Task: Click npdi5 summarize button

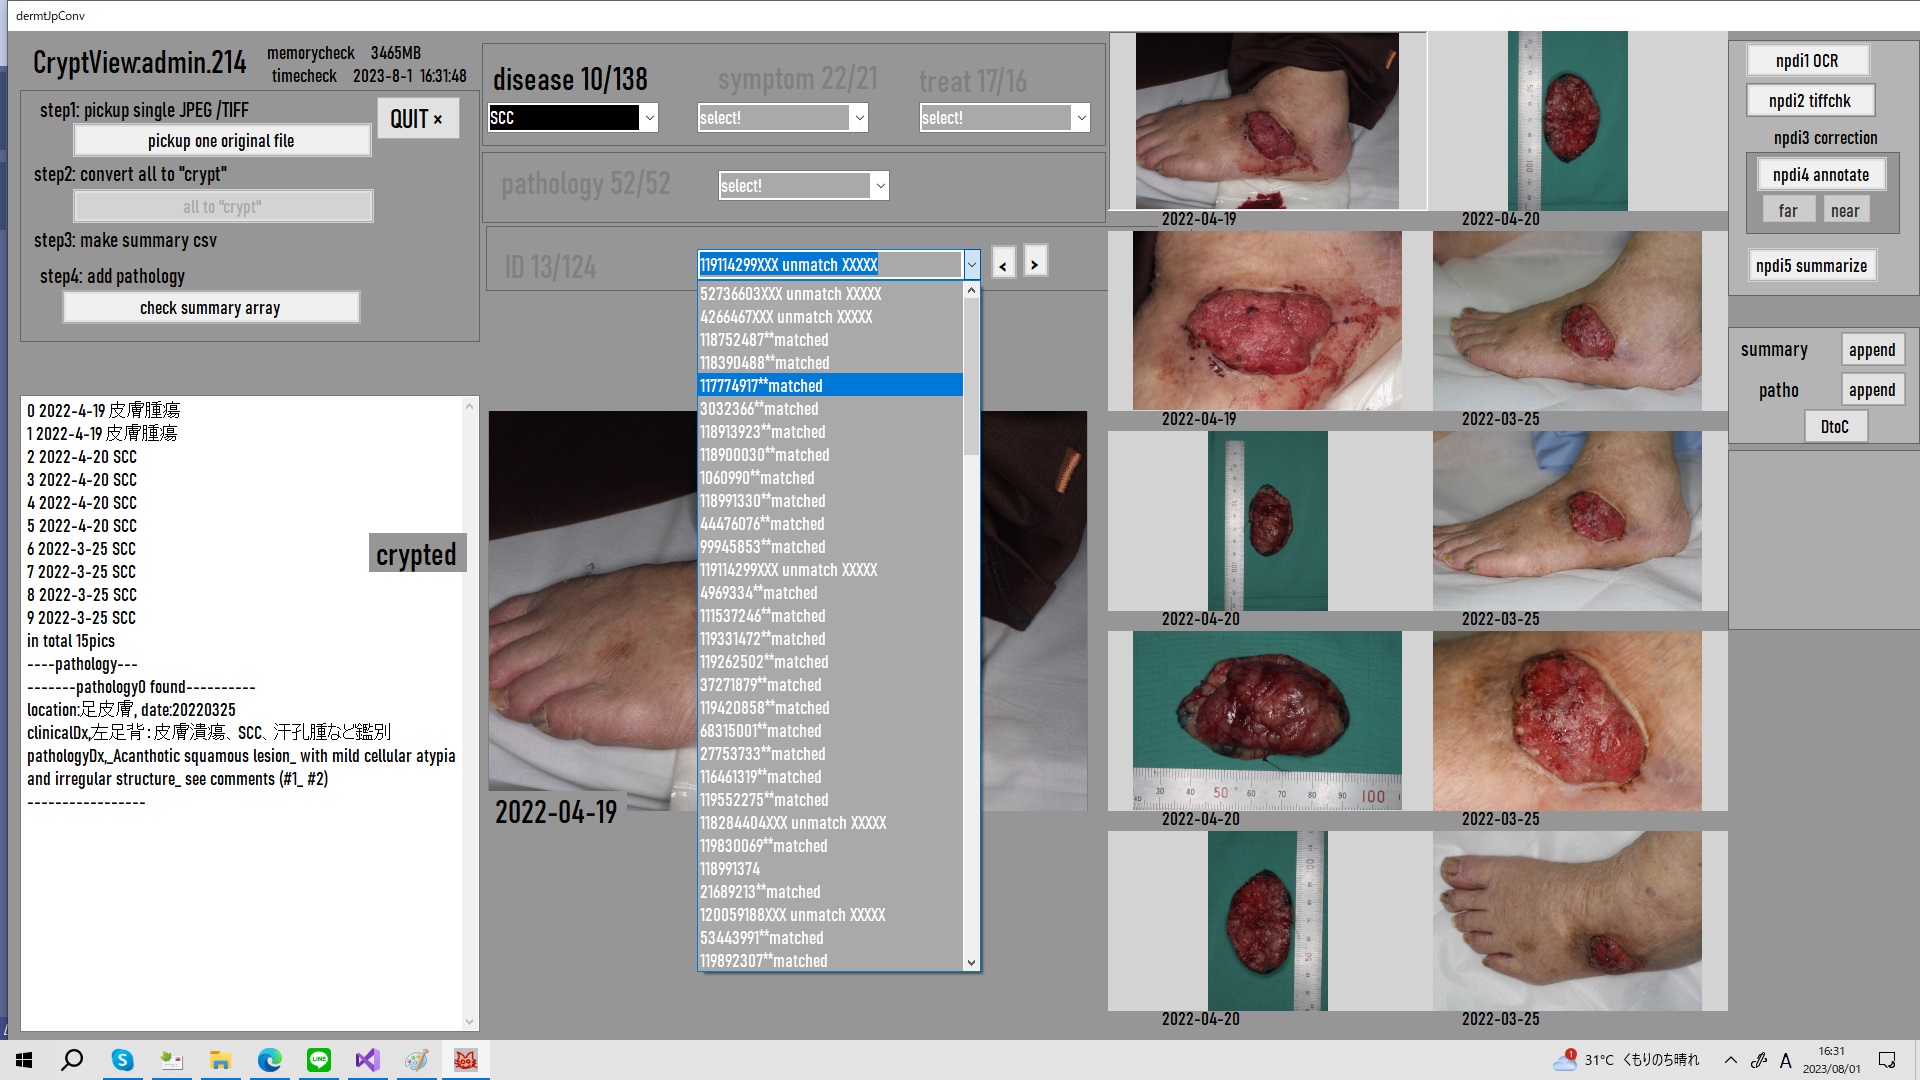Action: coord(1811,266)
